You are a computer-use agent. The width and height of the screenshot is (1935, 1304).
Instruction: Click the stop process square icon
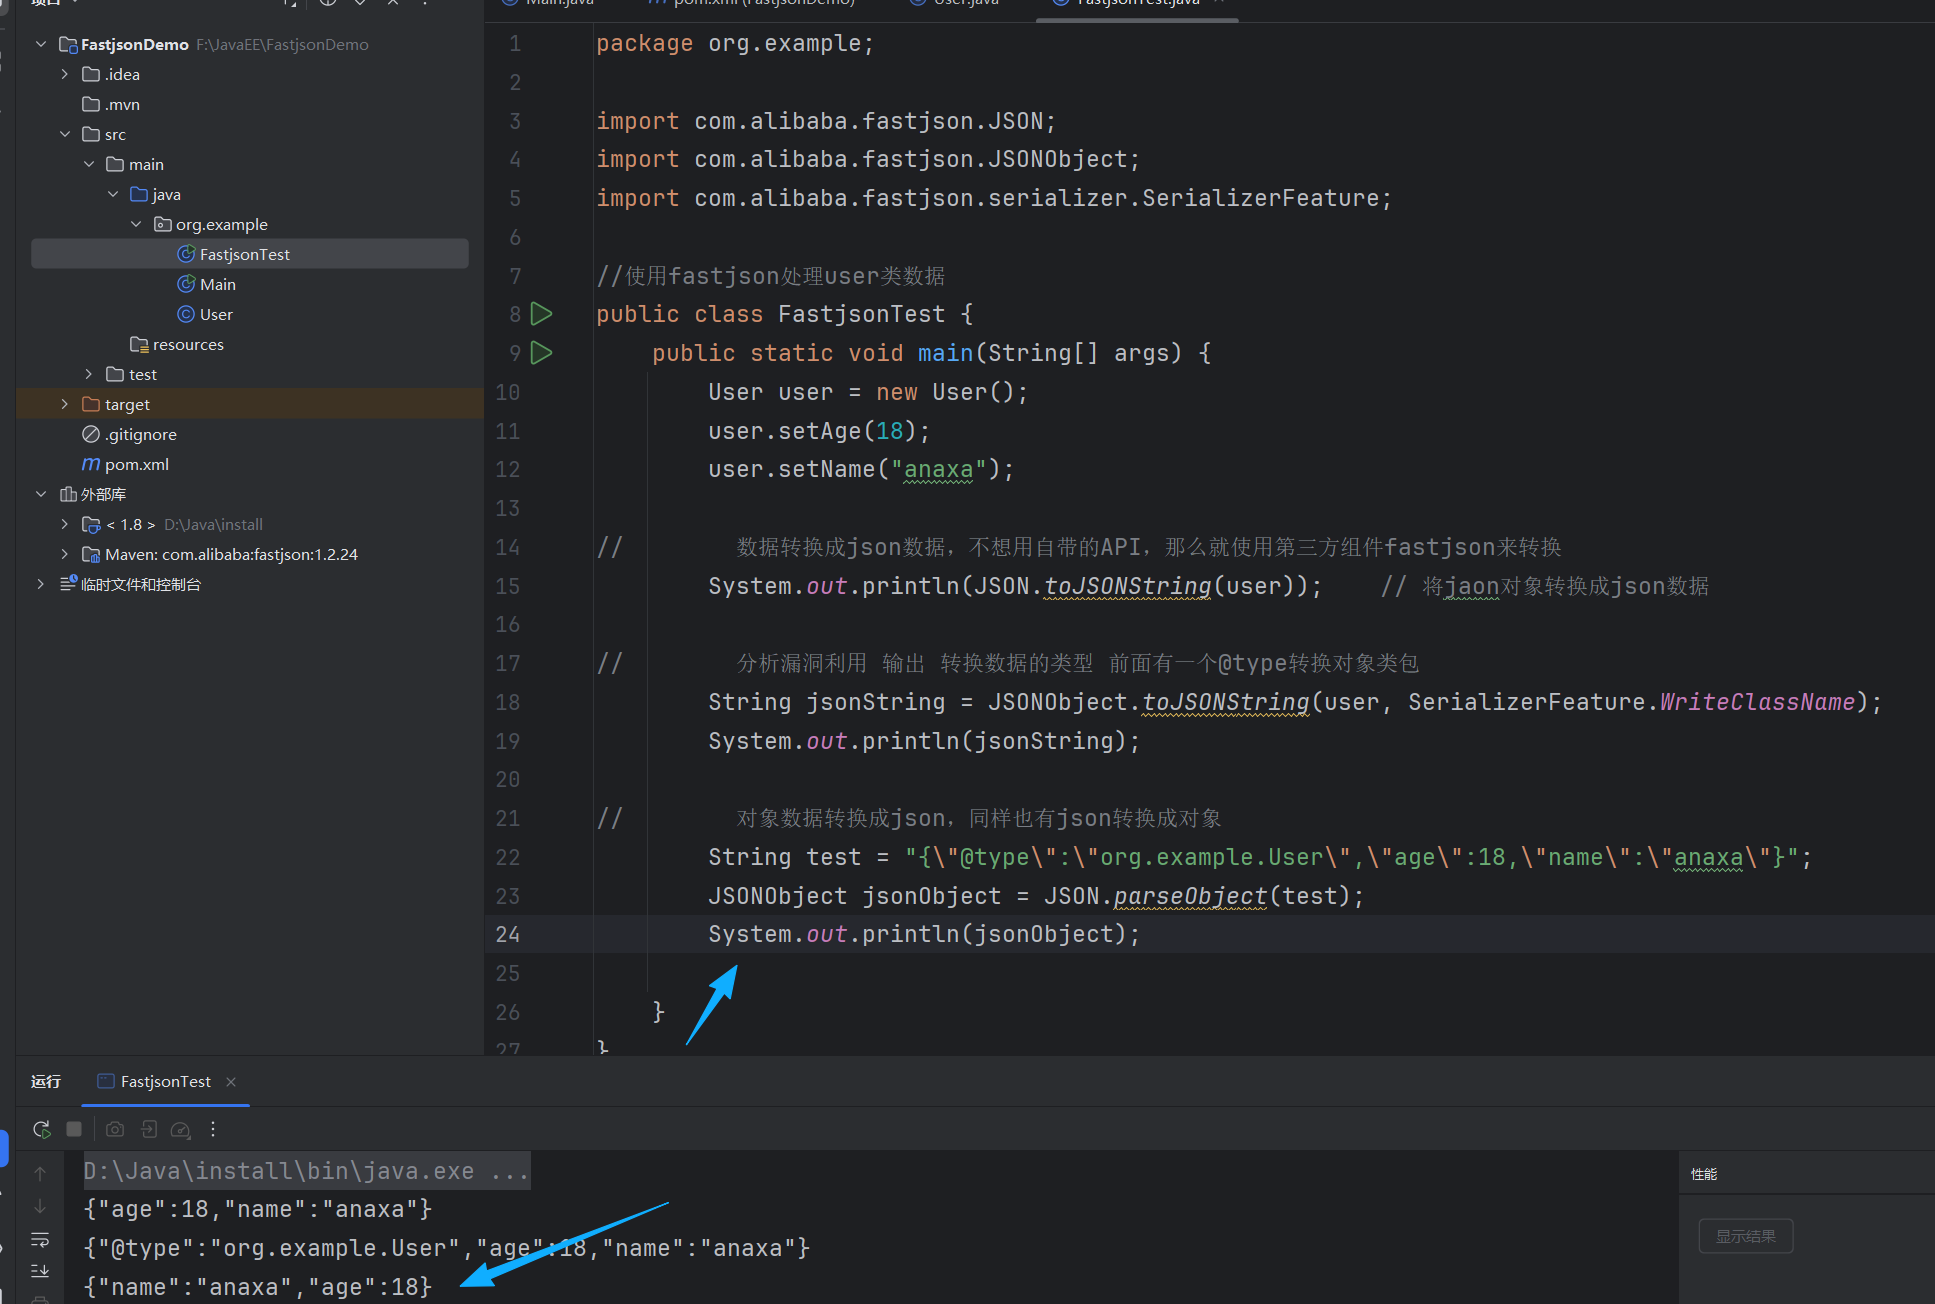tap(74, 1129)
